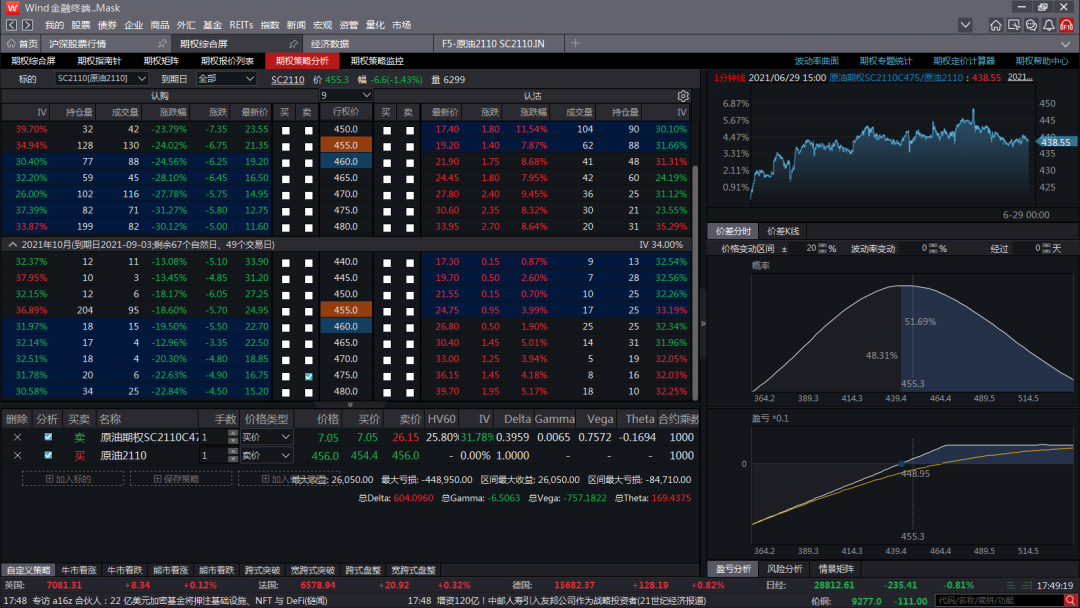Open the 债券 menu
Screen dimensions: 1080x608
point(107,25)
